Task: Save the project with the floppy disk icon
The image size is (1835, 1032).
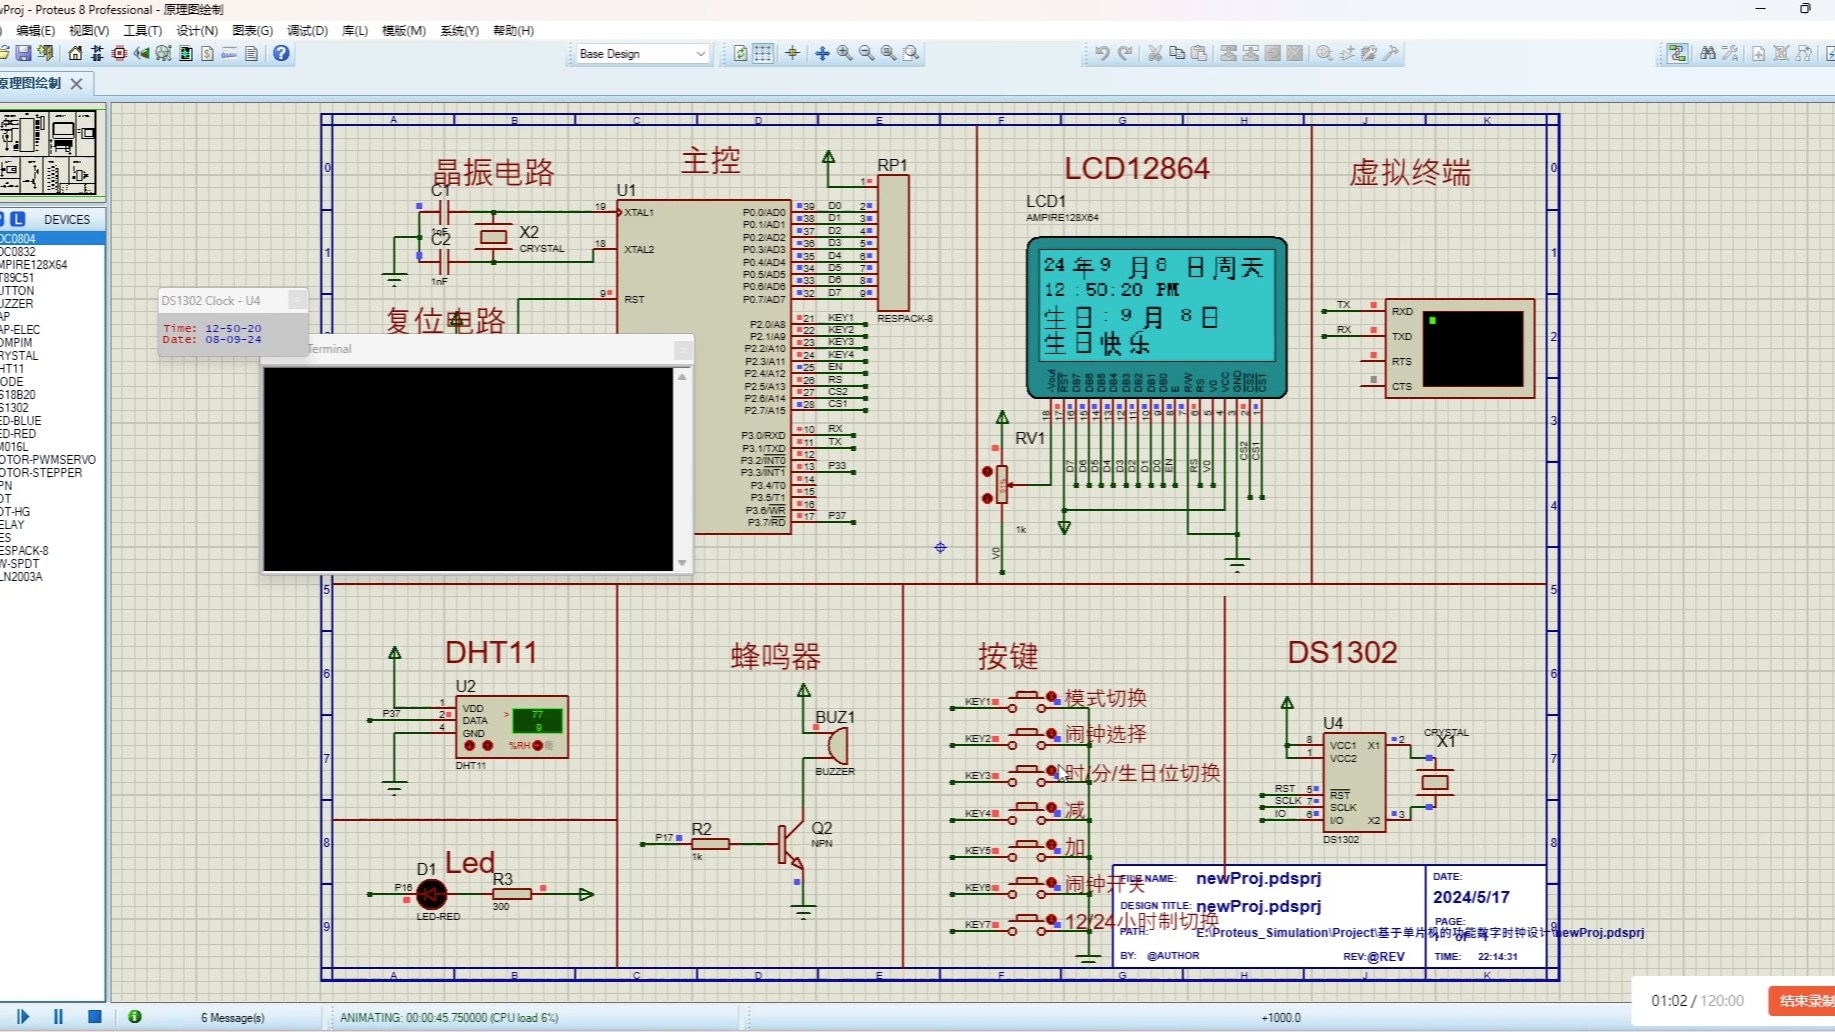Action: [x=23, y=53]
